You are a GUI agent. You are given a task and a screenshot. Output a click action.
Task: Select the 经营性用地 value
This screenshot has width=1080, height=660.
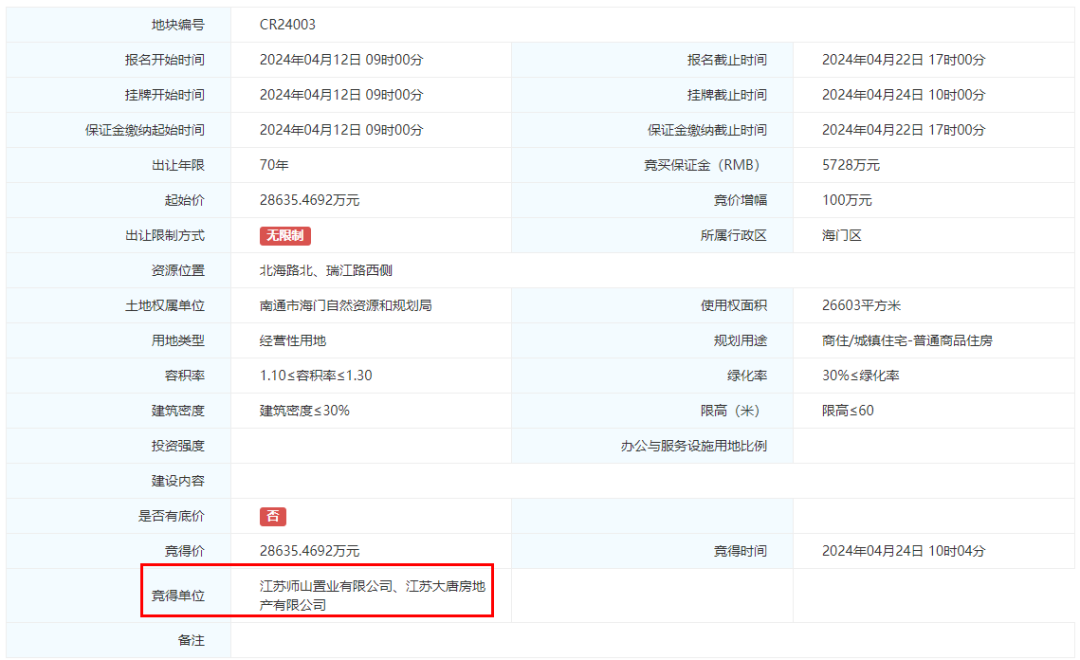tap(293, 341)
